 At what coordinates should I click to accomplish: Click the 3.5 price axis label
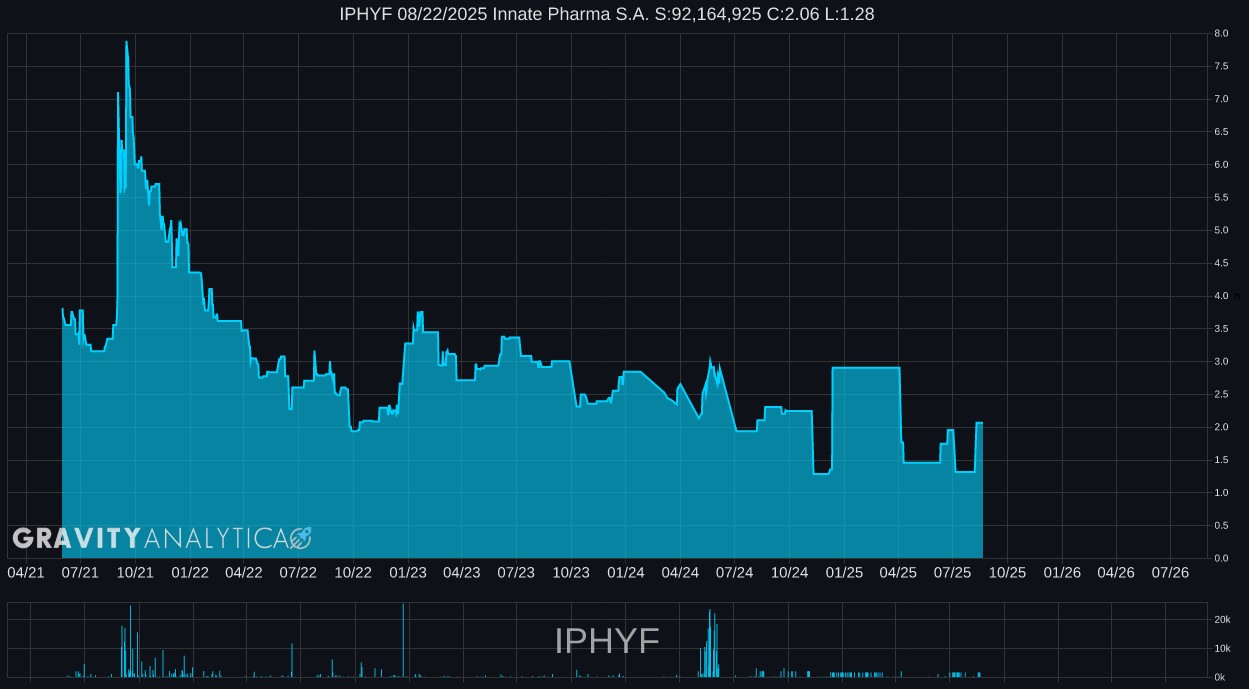pos(1221,329)
